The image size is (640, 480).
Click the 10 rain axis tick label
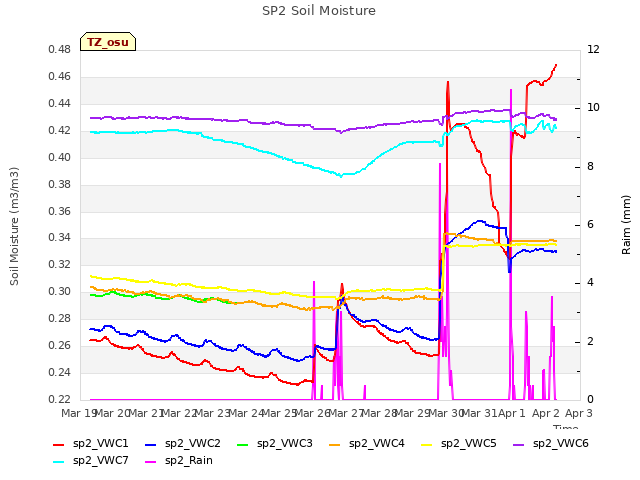593,108
